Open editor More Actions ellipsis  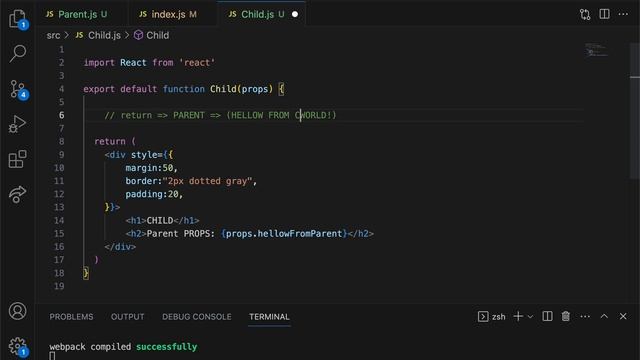623,14
